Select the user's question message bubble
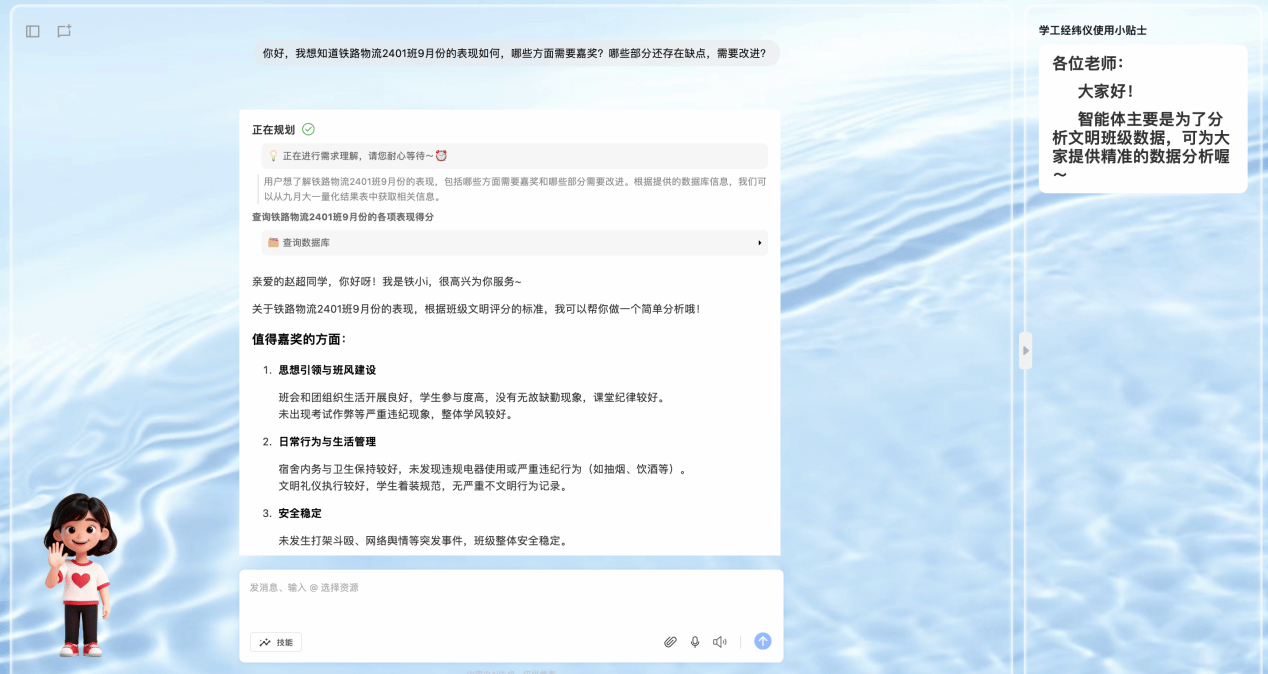 (514, 53)
